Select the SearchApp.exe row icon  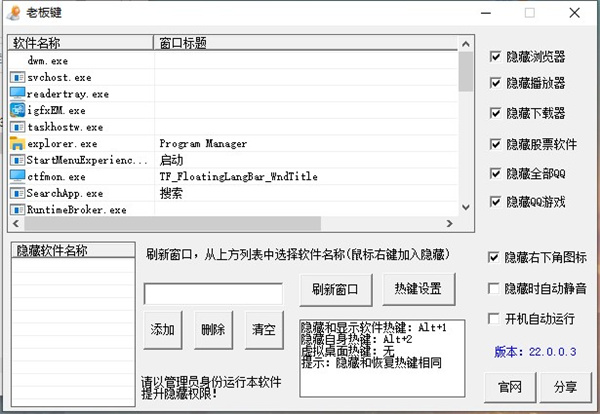coord(17,193)
